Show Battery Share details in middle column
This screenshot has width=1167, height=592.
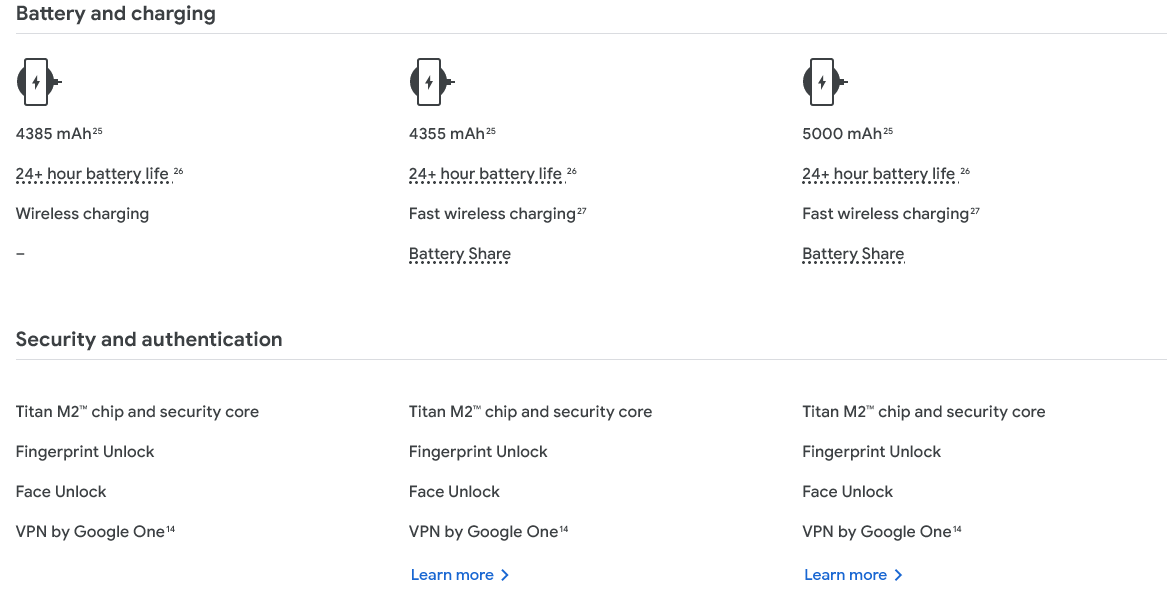point(459,254)
